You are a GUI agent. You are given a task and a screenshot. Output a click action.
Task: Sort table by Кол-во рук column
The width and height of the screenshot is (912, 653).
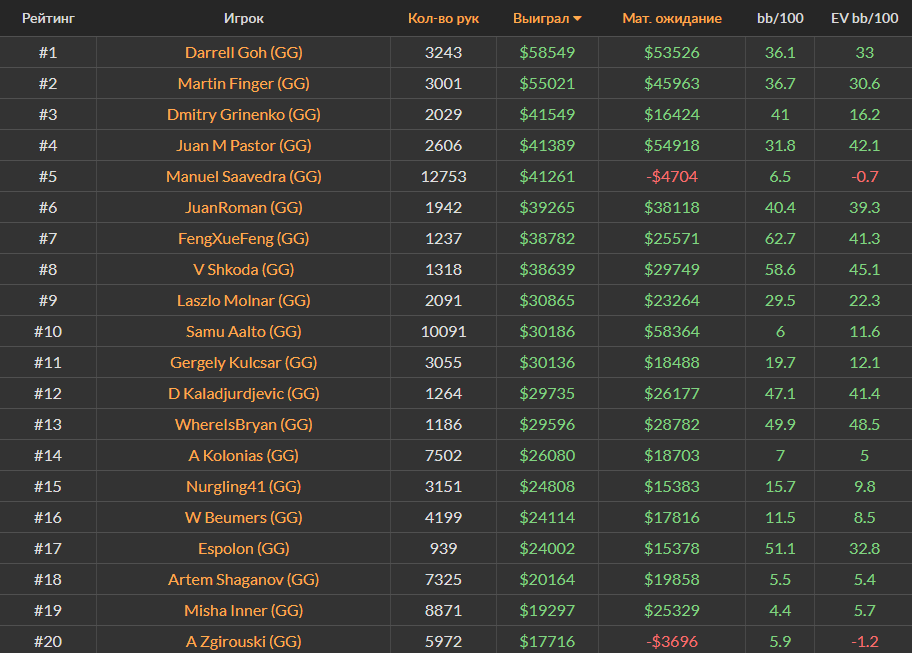(443, 19)
